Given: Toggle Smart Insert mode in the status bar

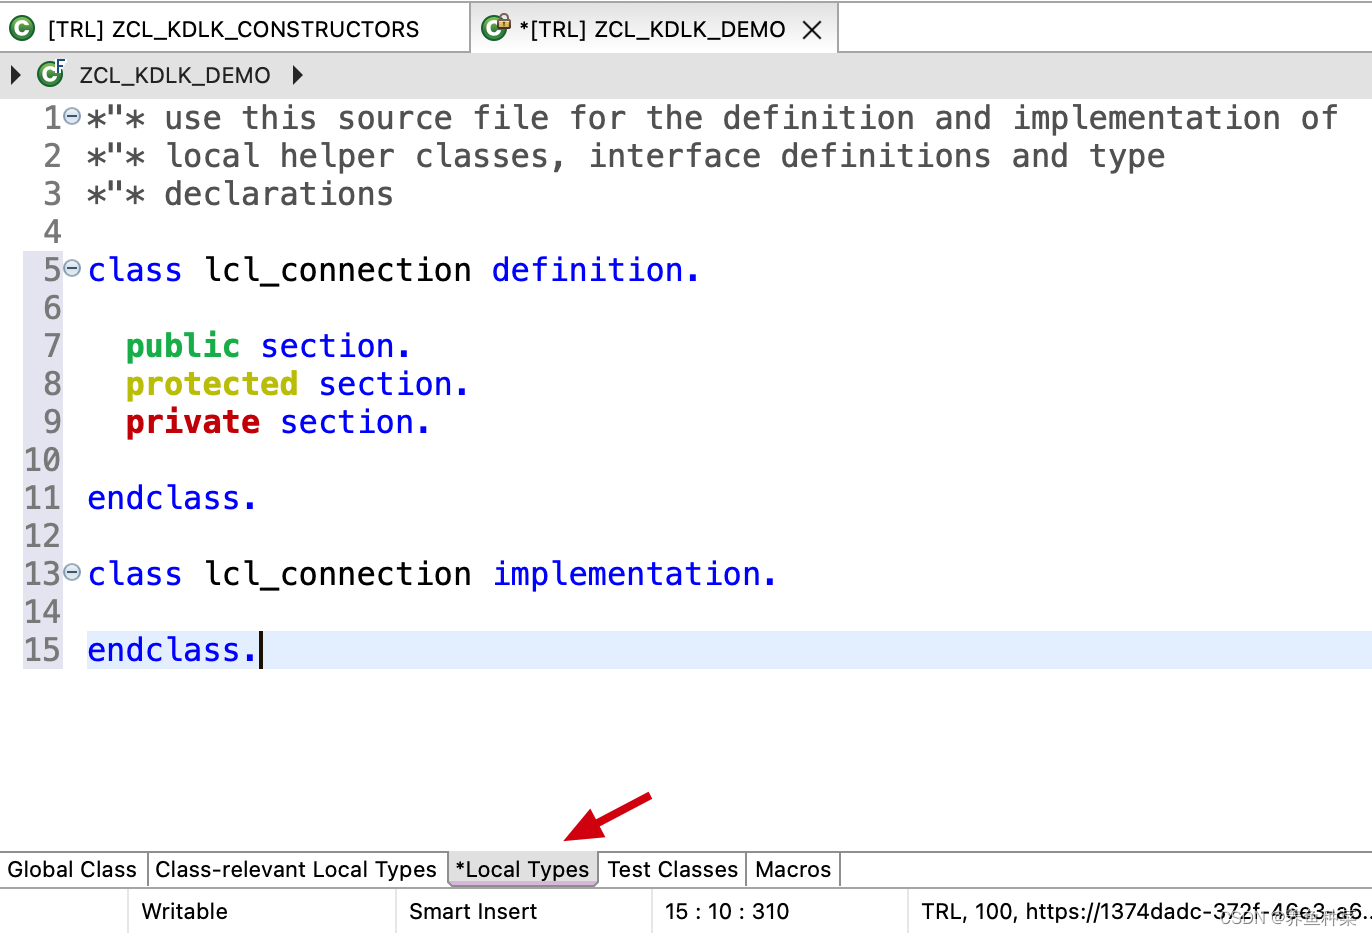Looking at the screenshot, I should point(473,911).
